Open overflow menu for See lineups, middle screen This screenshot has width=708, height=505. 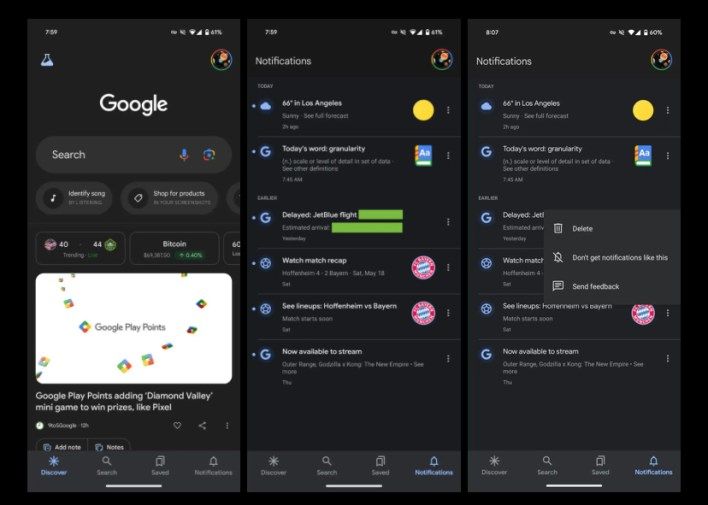pyautogui.click(x=448, y=313)
